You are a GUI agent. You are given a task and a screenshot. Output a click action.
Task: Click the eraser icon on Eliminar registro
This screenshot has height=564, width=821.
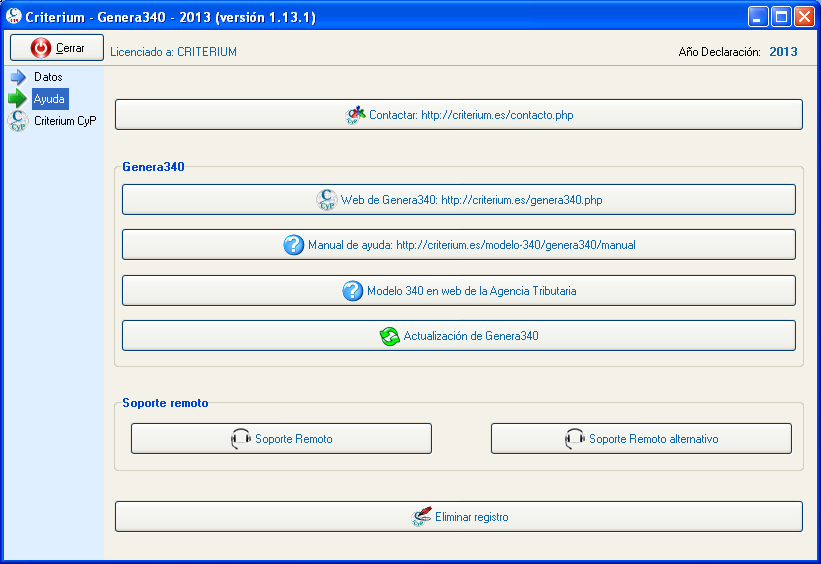point(421,516)
